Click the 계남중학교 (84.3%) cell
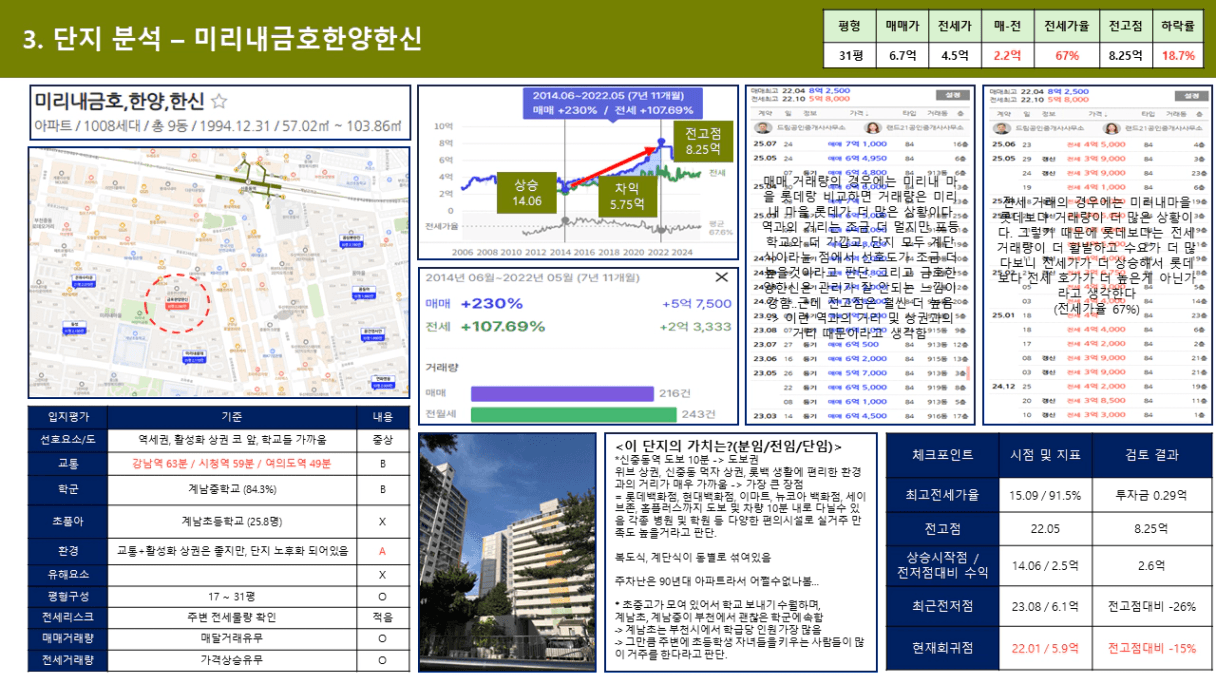1216x684 pixels. click(231, 489)
